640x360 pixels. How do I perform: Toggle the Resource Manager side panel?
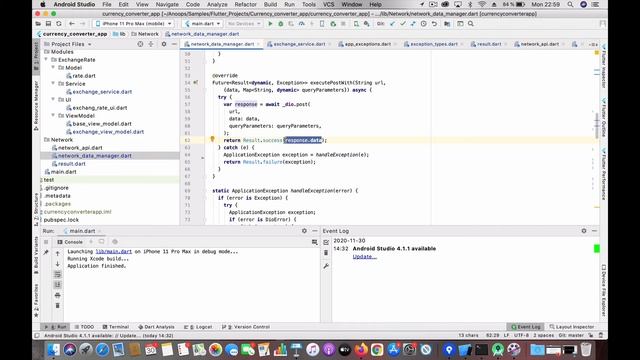[x=36, y=105]
